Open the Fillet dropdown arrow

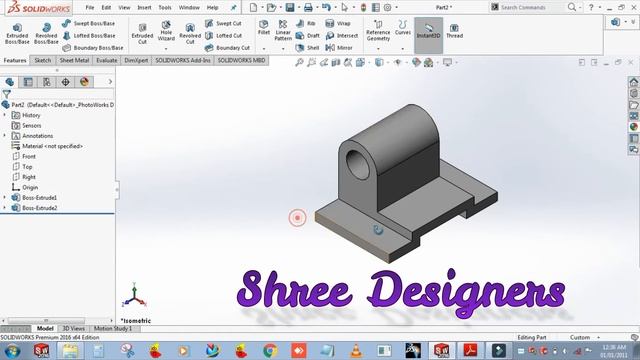[264, 49]
